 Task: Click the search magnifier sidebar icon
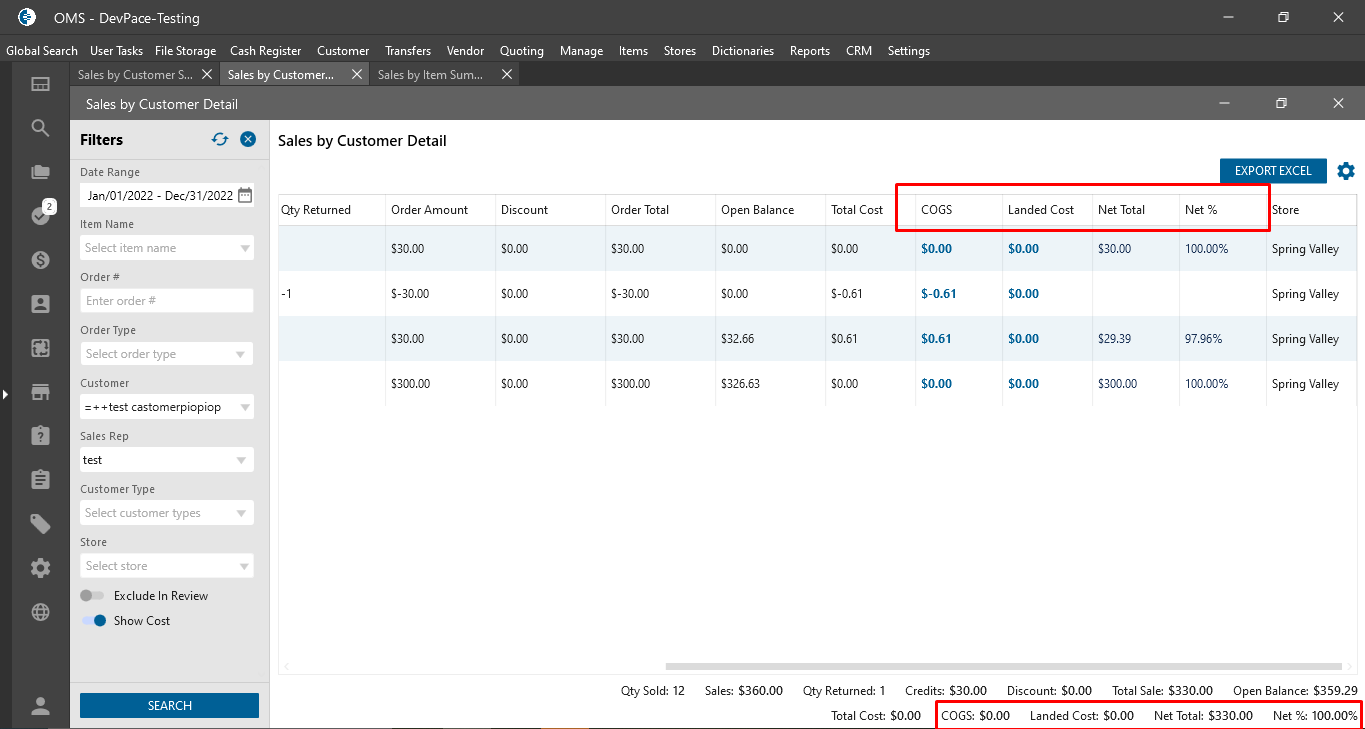tap(40, 128)
